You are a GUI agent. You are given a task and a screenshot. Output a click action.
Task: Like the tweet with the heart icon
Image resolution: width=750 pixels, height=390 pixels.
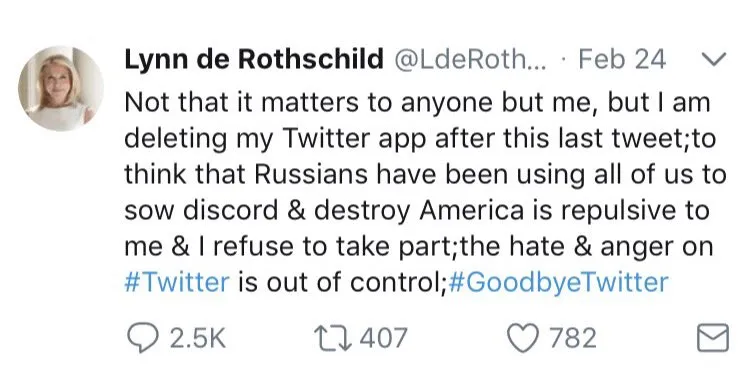coord(522,338)
